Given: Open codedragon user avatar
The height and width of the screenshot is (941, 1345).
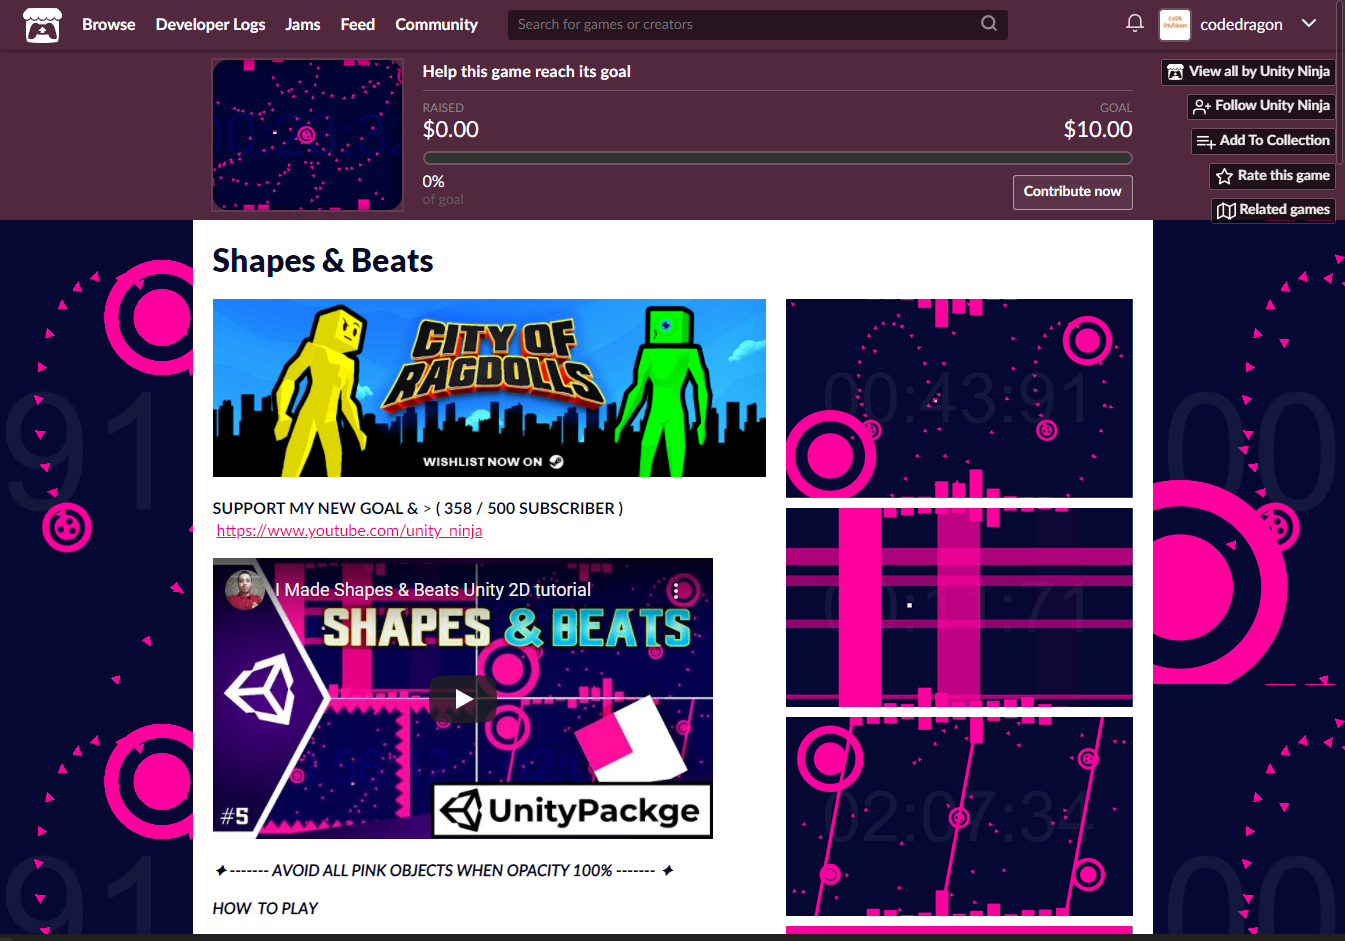Looking at the screenshot, I should [1175, 25].
